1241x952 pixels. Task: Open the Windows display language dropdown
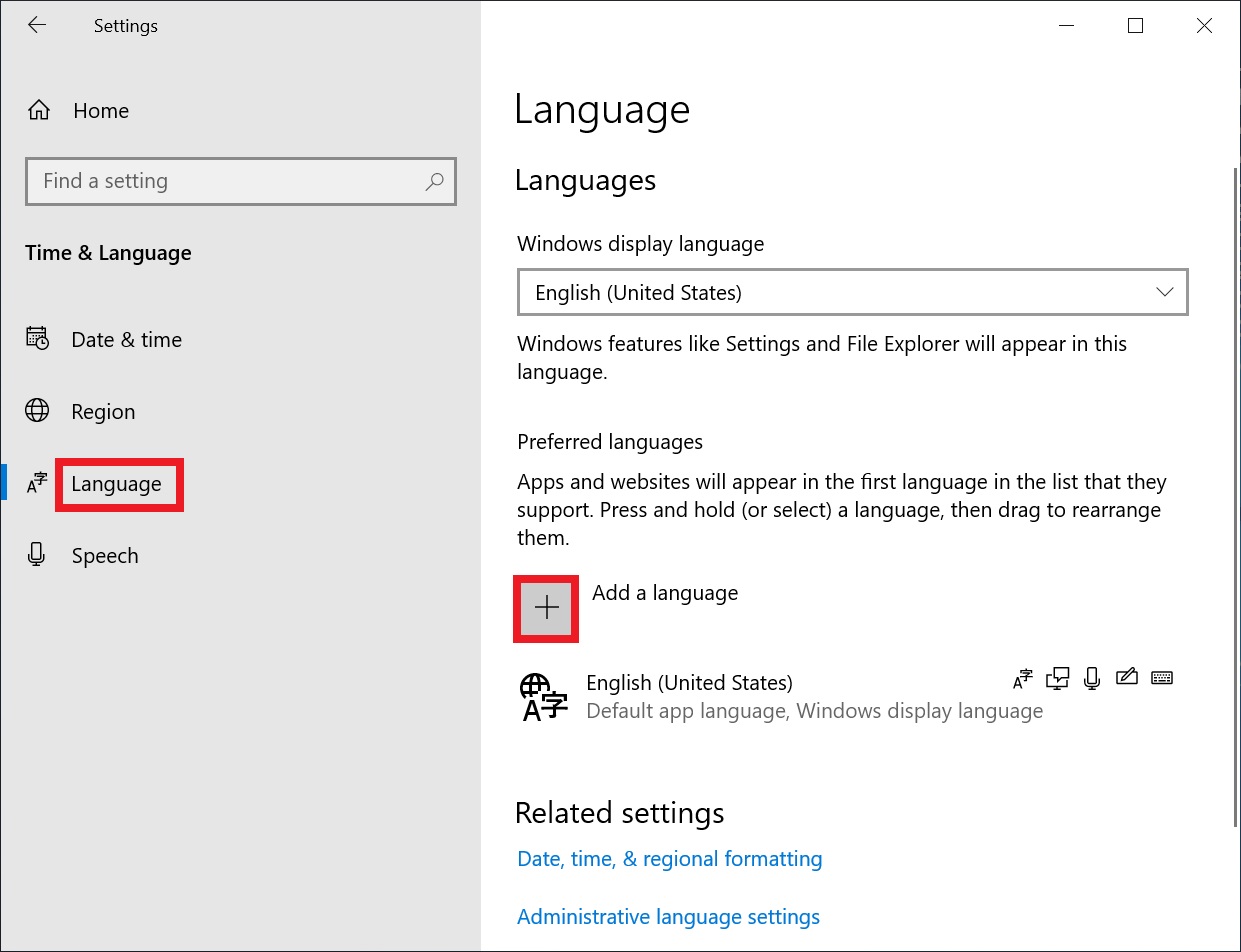(853, 293)
